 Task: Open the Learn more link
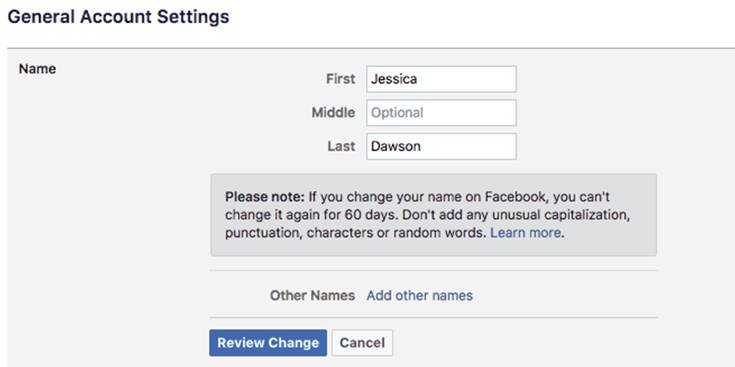click(x=525, y=232)
